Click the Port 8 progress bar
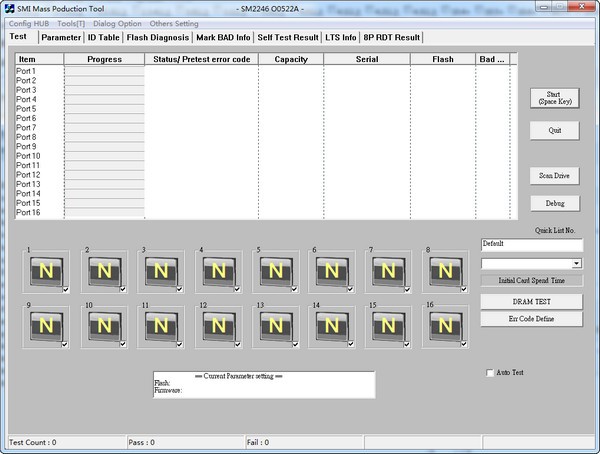Image resolution: width=600 pixels, height=454 pixels. pyautogui.click(x=104, y=137)
